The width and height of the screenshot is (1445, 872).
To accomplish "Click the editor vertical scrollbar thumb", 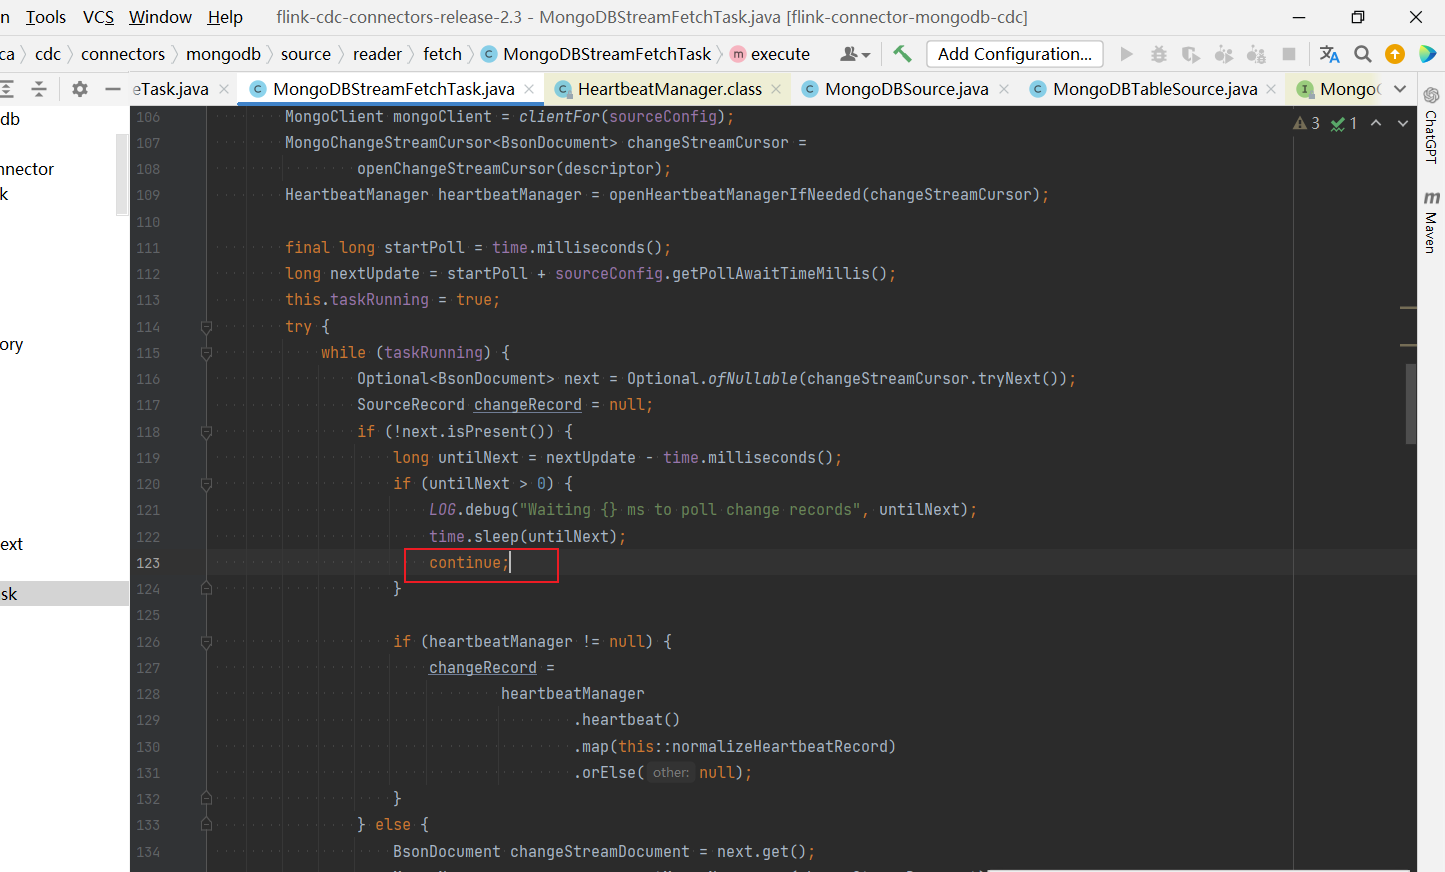I will click(1411, 403).
